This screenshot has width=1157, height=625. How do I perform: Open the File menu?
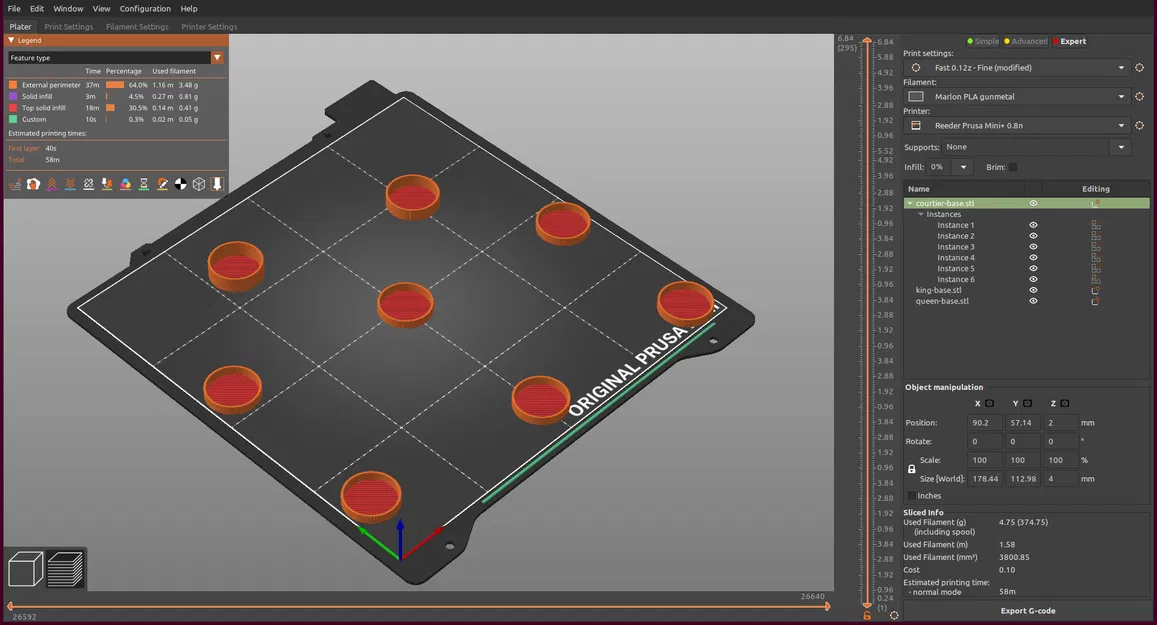14,9
